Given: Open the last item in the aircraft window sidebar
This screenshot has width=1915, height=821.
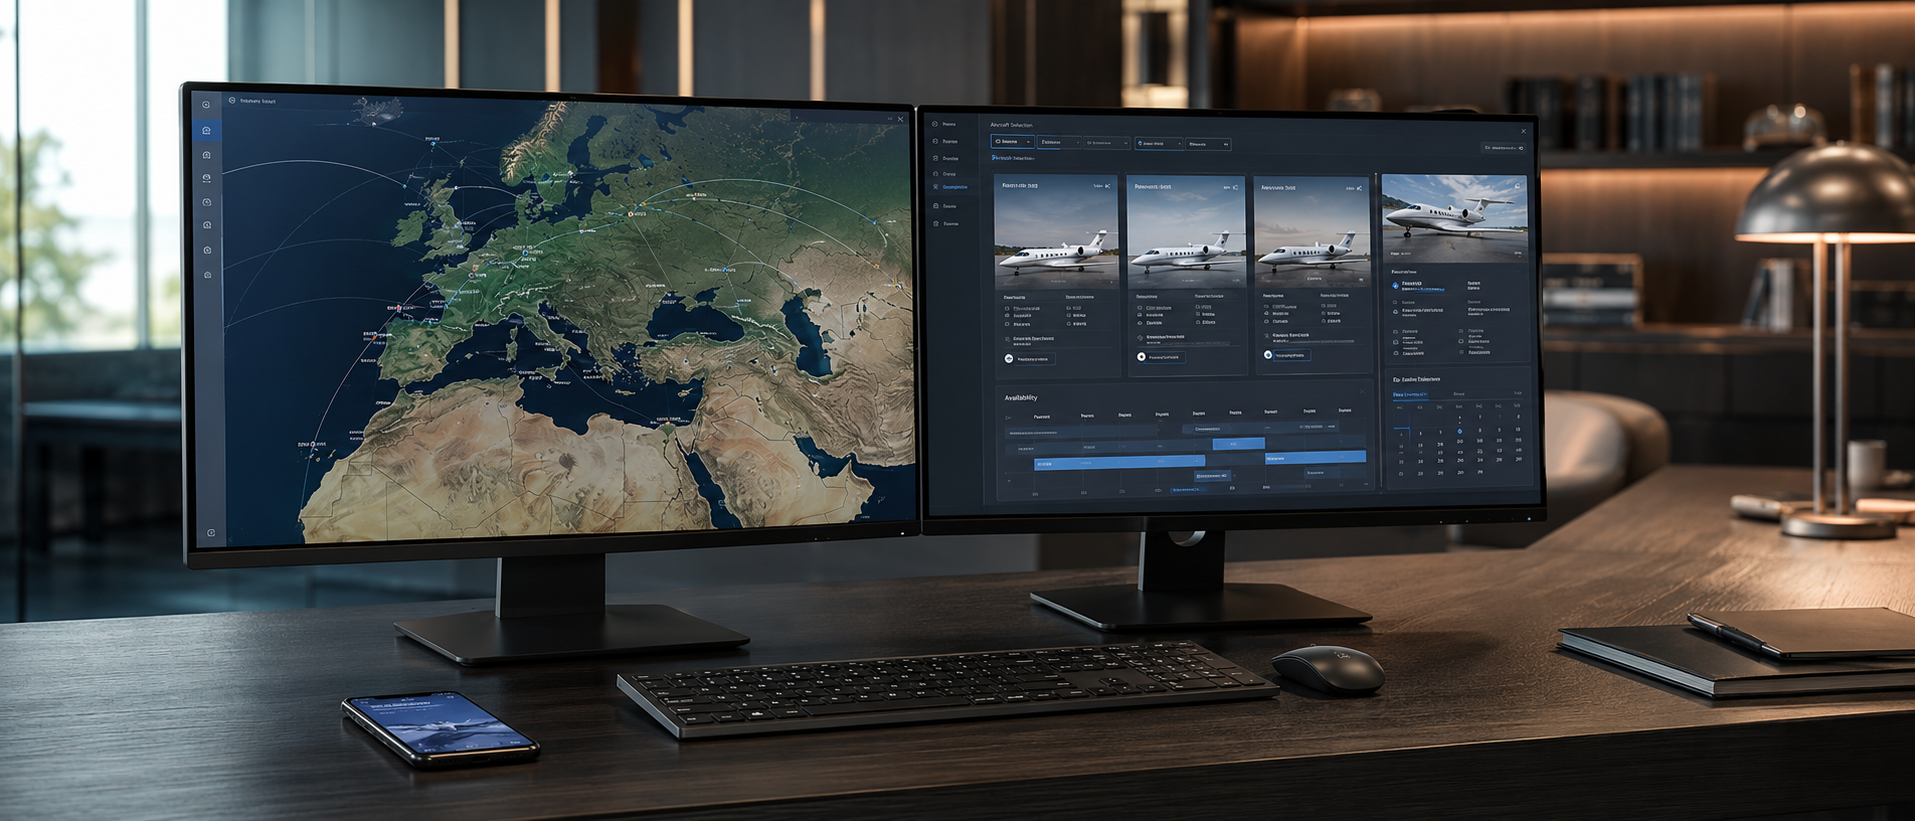Looking at the screenshot, I should pos(946,223).
